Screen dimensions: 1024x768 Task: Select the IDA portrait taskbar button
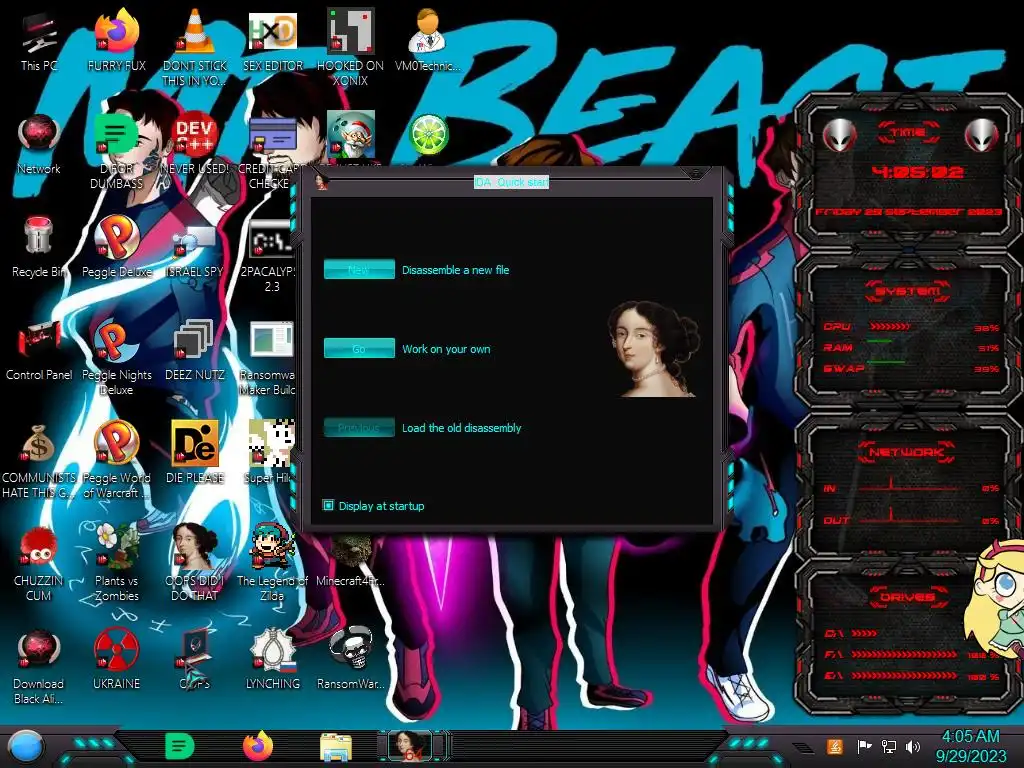coord(411,746)
